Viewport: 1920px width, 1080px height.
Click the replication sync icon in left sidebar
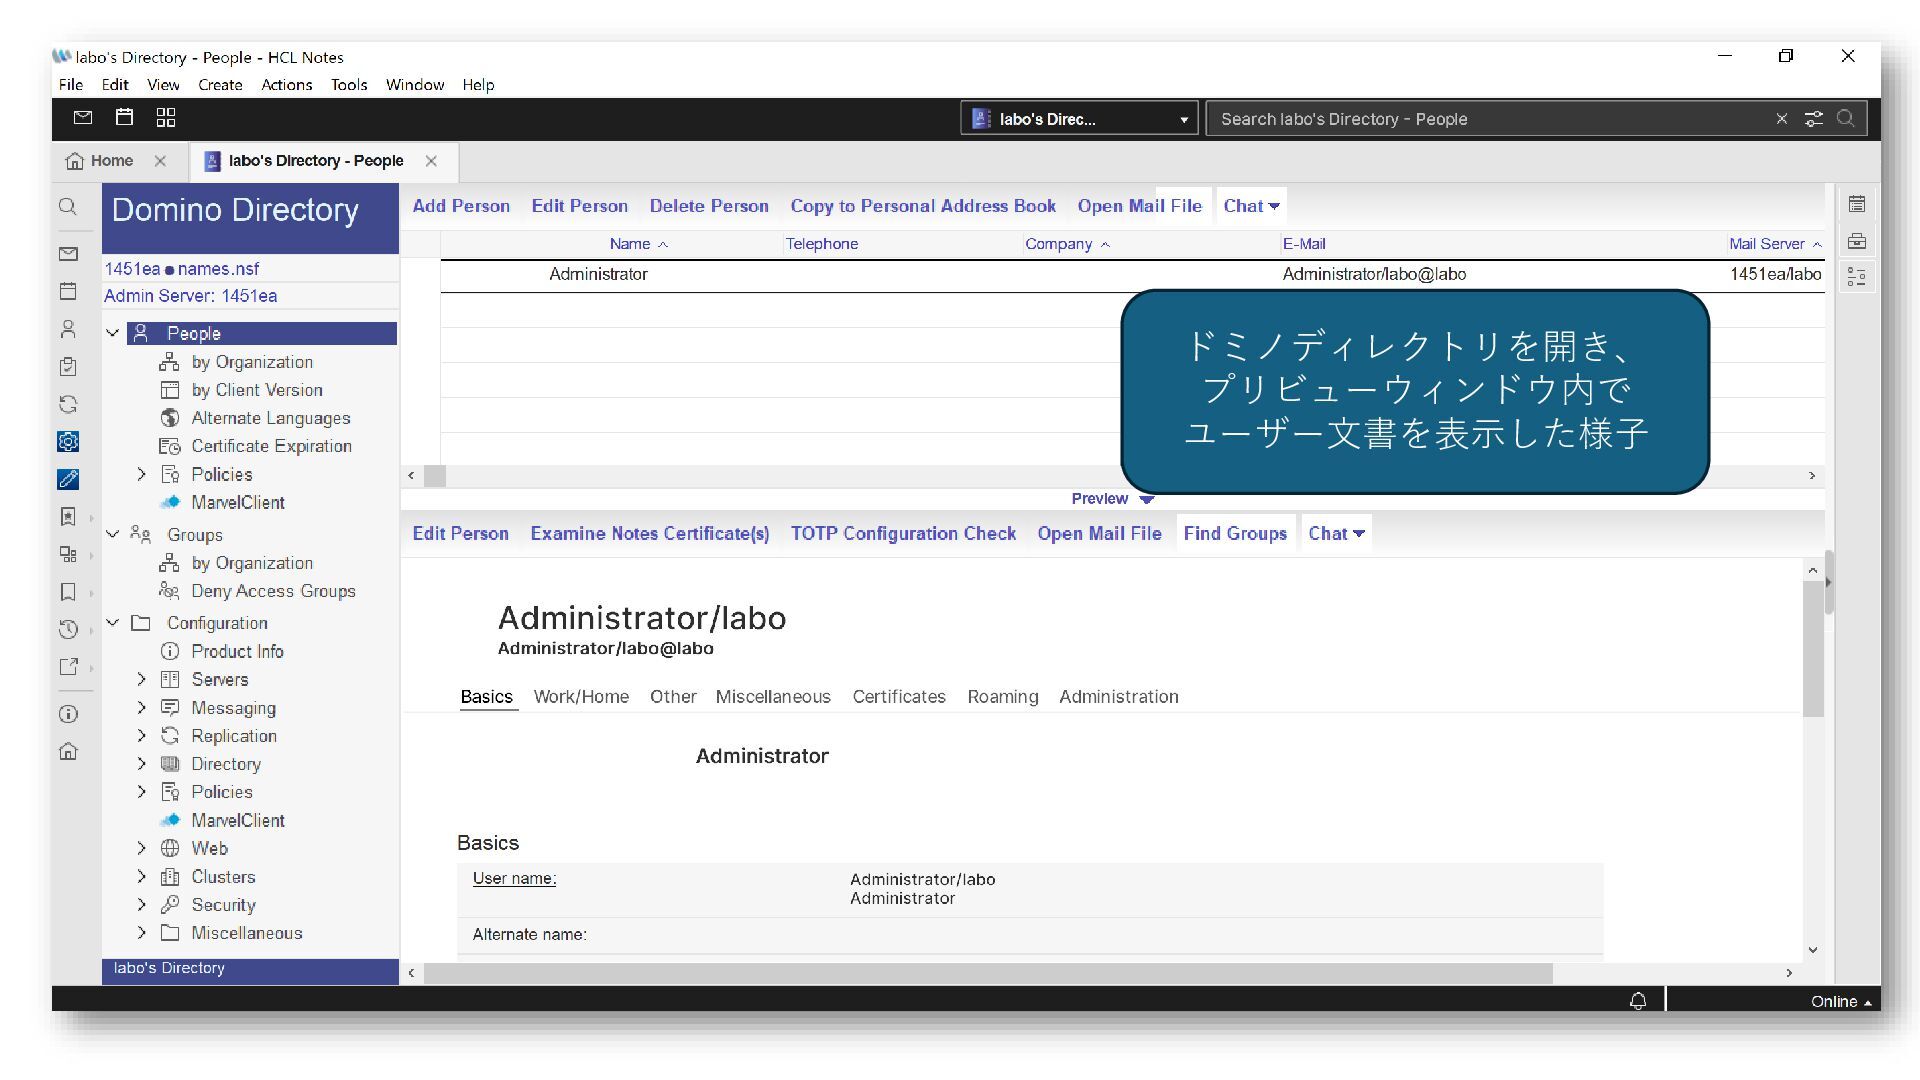tap(68, 404)
